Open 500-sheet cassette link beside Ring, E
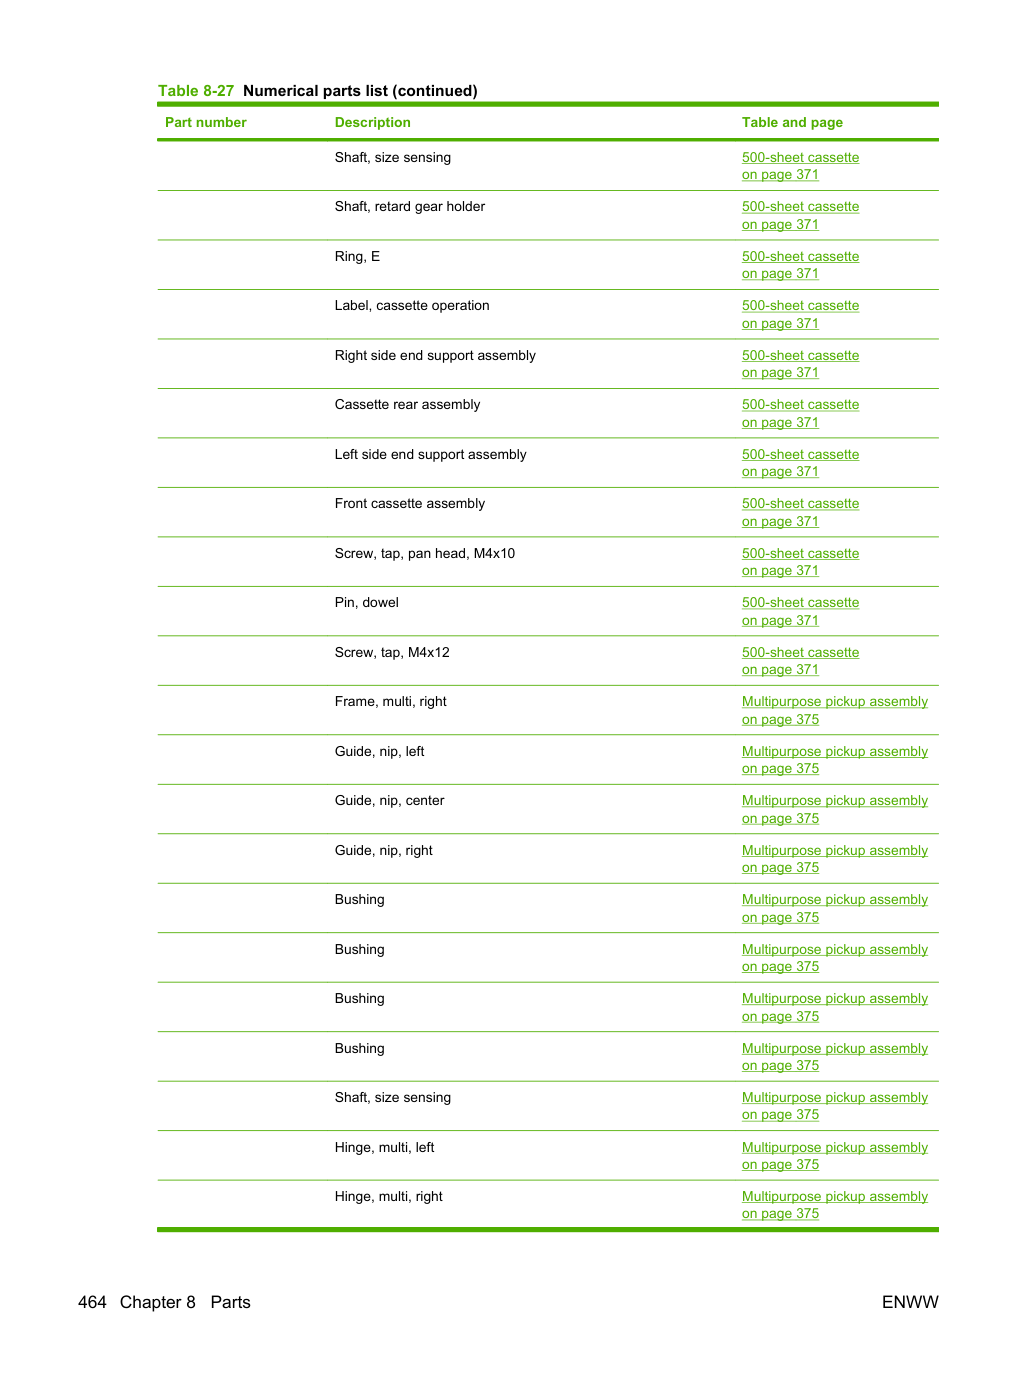 click(x=800, y=265)
